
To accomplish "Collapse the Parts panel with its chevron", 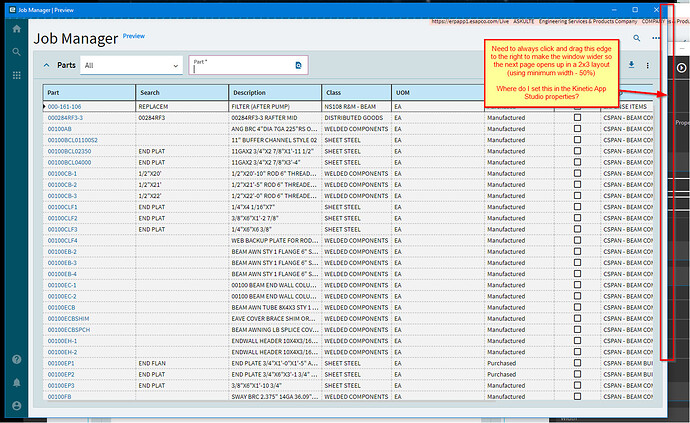I will tap(47, 65).
